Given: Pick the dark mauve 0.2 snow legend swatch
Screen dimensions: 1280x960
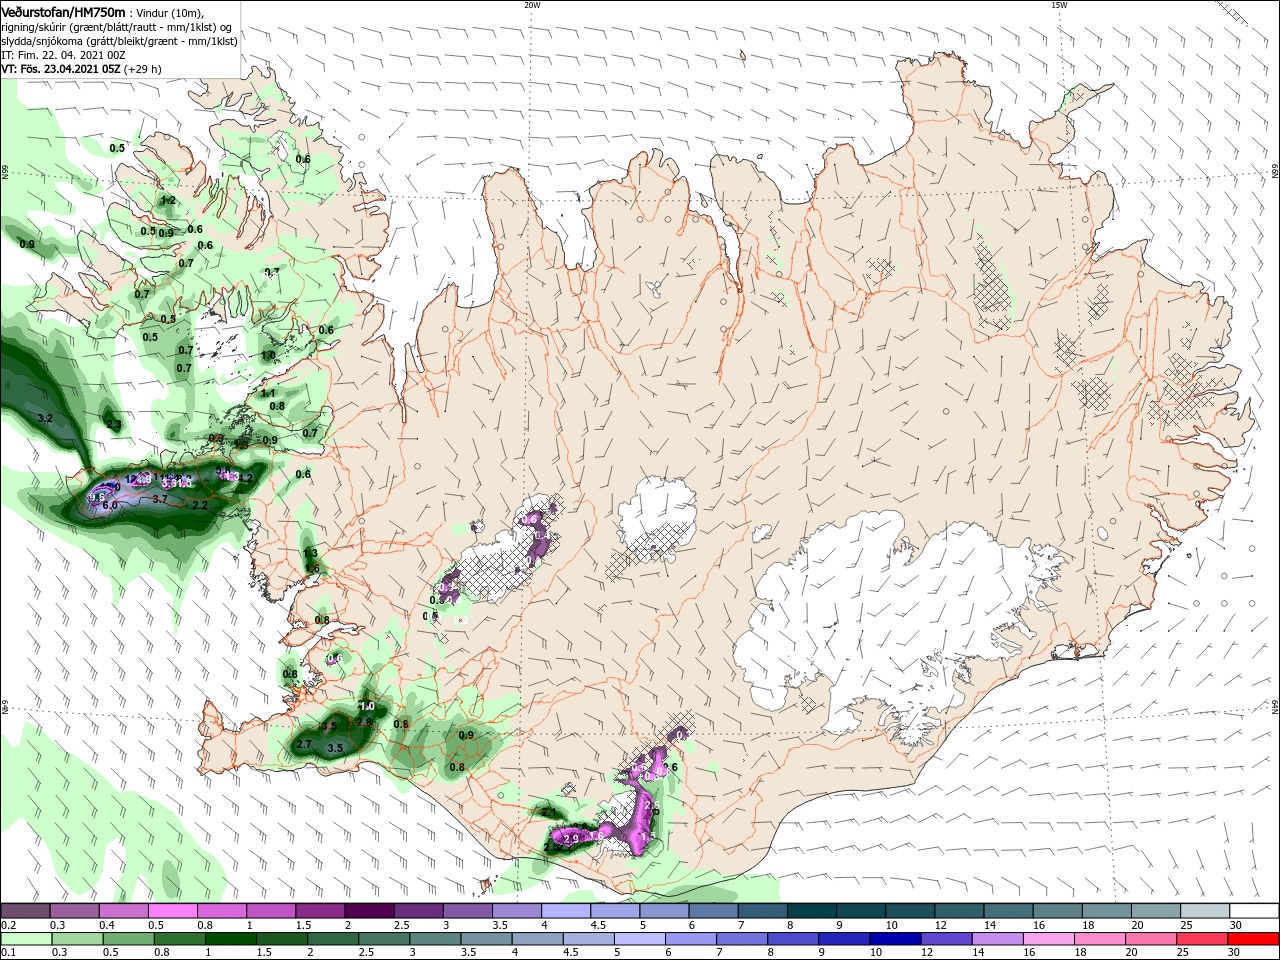Looking at the screenshot, I should pyautogui.click(x=26, y=911).
